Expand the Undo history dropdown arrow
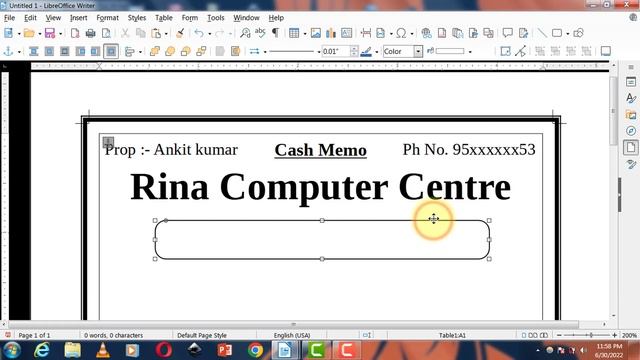Image resolution: width=640 pixels, height=360 pixels. (x=209, y=33)
